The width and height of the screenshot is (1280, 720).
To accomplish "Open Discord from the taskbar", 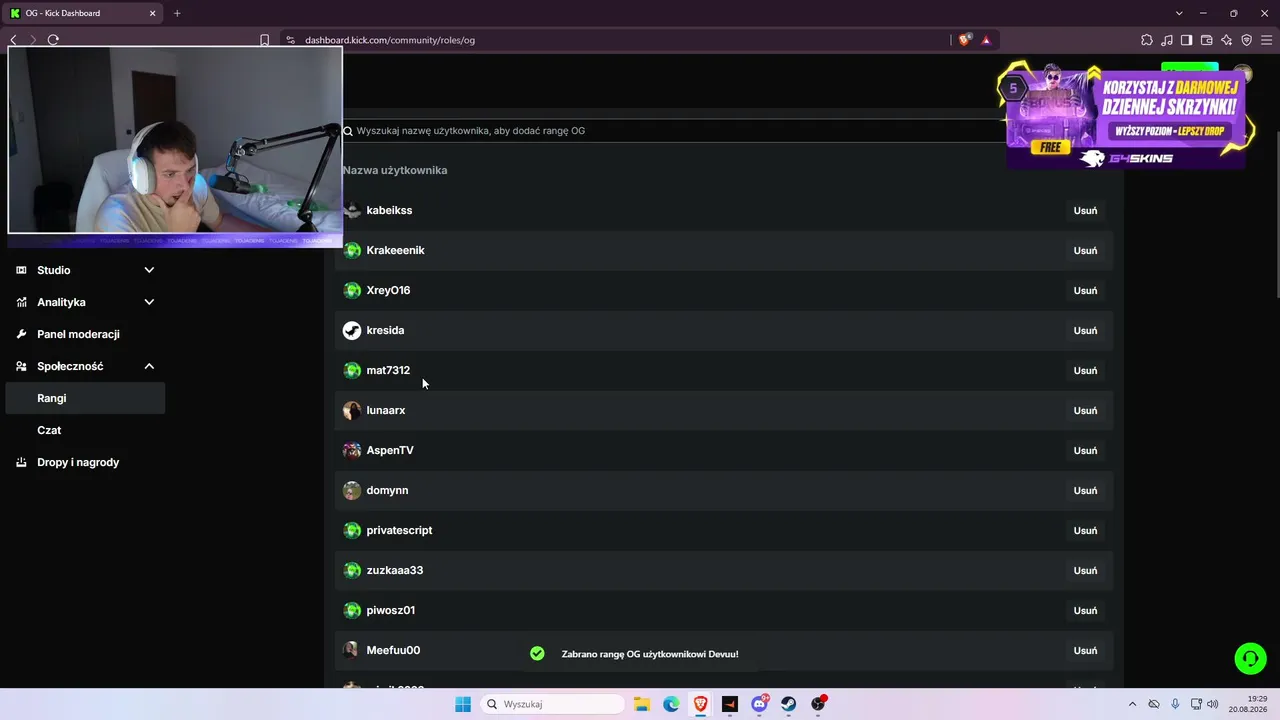I will click(760, 704).
